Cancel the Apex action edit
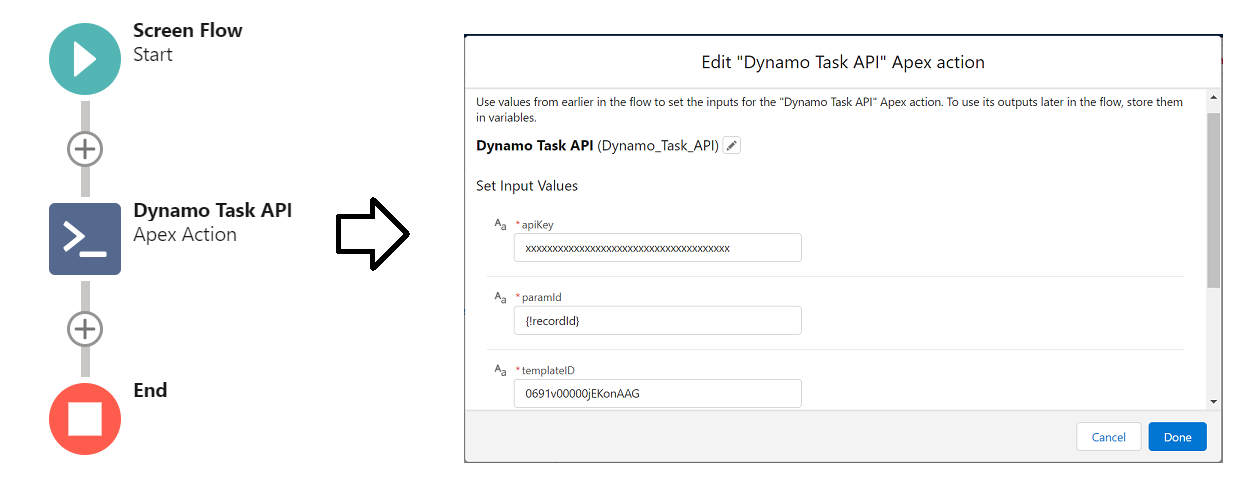Screen dimensions: 1236x478 (1108, 437)
